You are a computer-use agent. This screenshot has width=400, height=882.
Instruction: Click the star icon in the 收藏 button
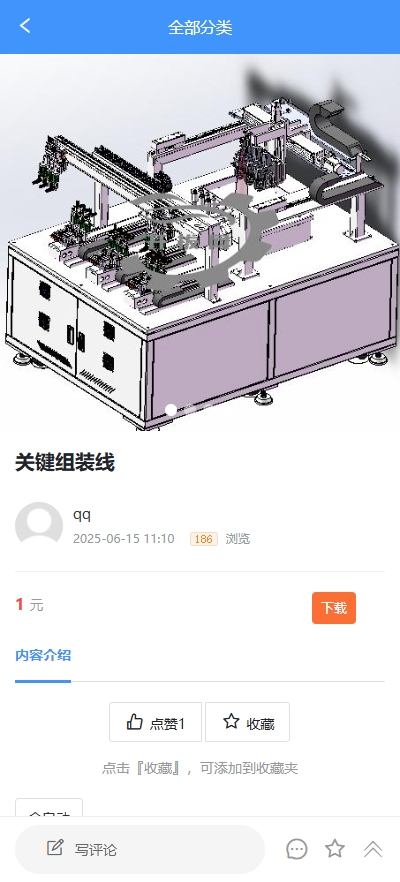(x=231, y=721)
